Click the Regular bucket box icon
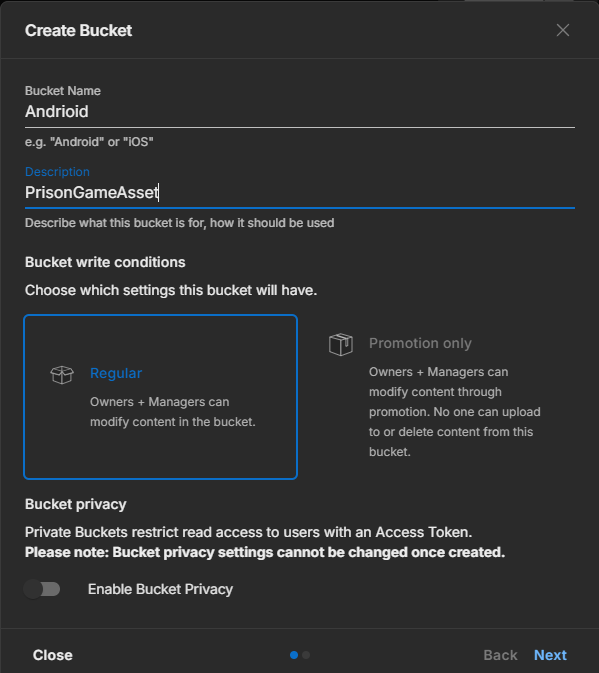This screenshot has width=599, height=673. tap(62, 375)
